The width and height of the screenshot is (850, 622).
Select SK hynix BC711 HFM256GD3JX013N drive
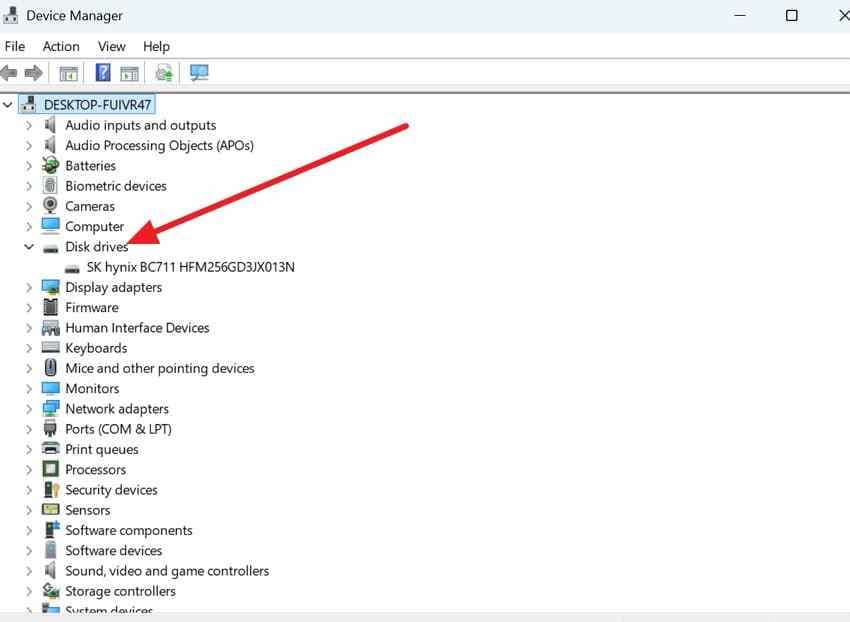click(x=191, y=267)
